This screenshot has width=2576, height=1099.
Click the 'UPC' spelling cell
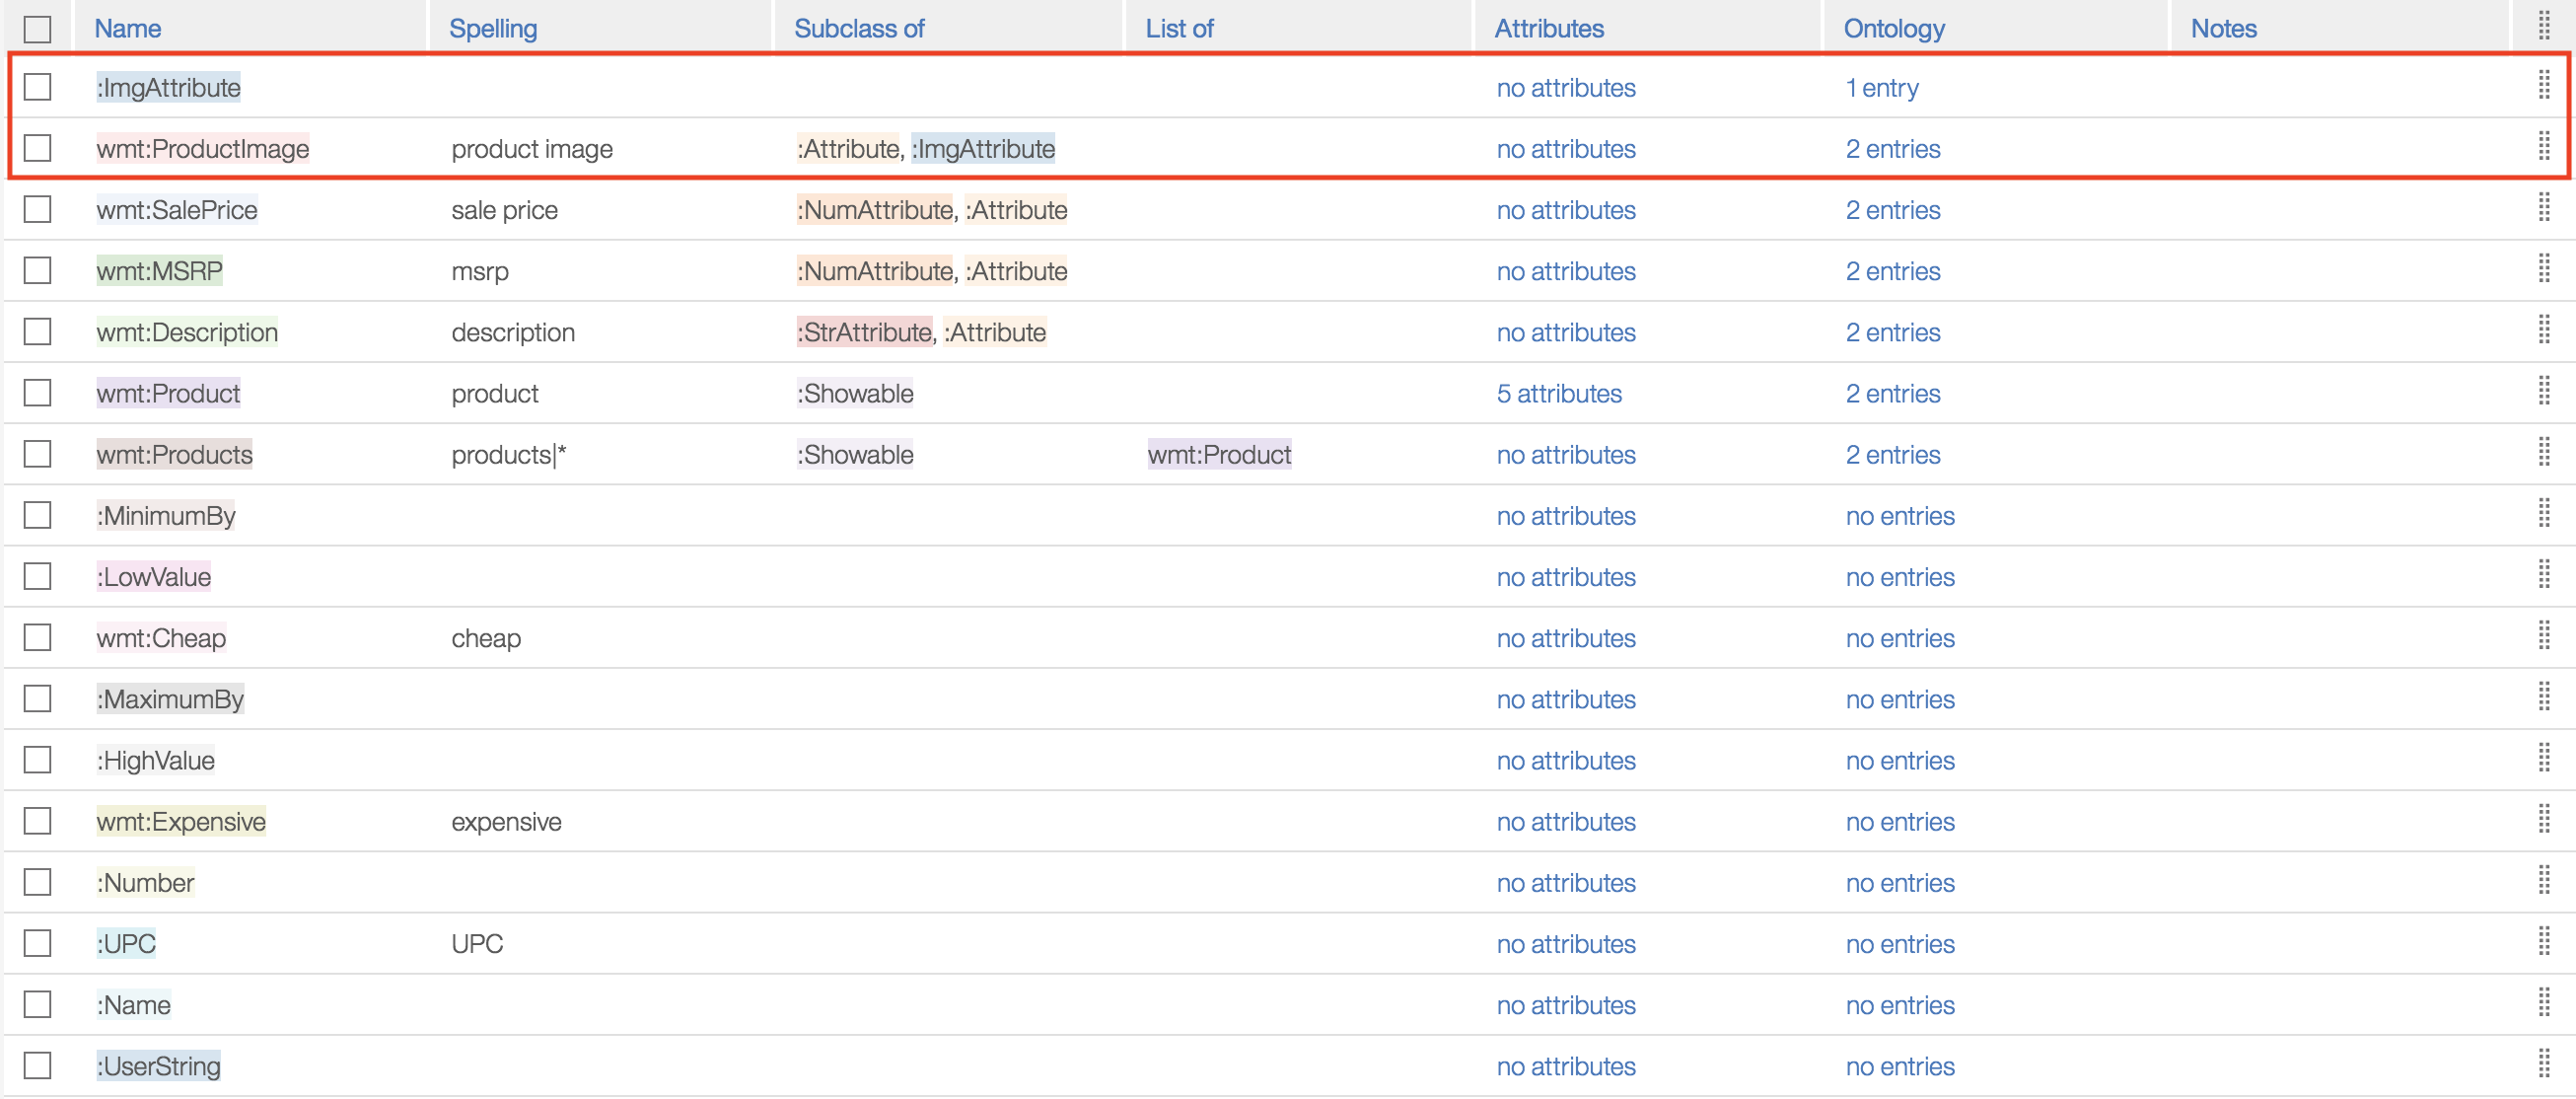tap(477, 944)
